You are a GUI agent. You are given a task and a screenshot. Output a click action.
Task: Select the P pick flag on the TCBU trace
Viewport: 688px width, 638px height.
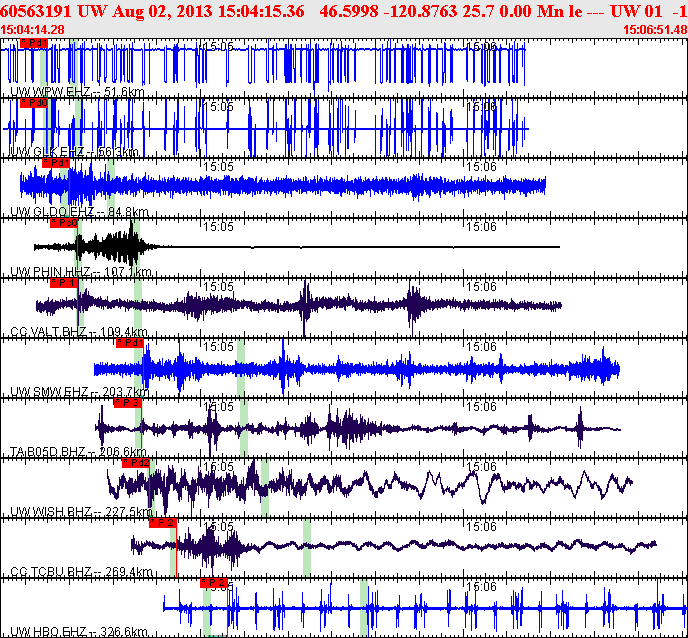[x=162, y=522]
